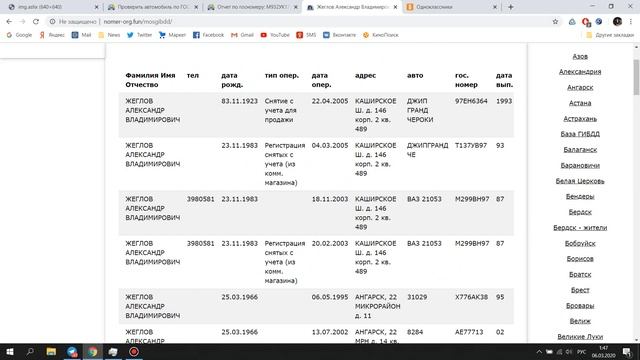
Task: Open taskbar clock showing 1:47
Action: point(603,352)
